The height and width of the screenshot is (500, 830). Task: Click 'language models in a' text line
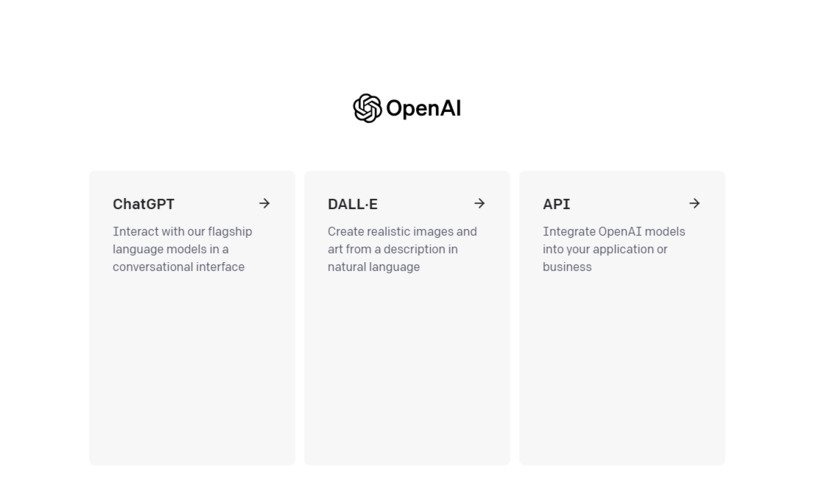point(170,249)
